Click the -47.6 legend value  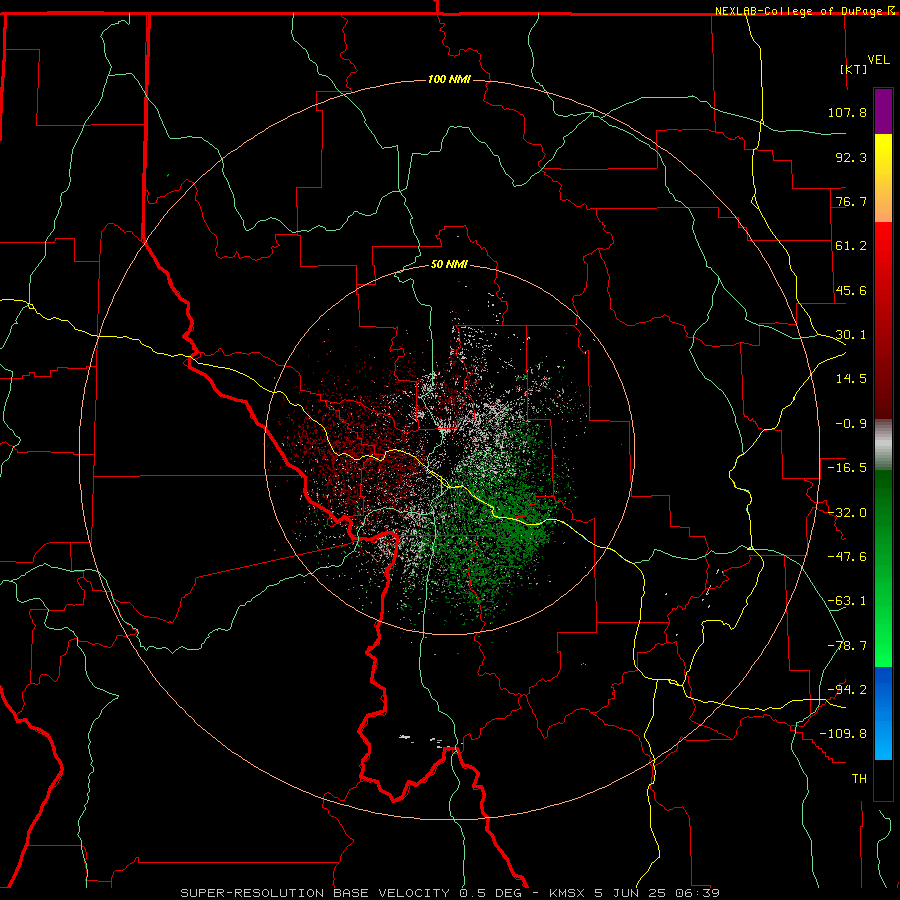tap(847, 556)
